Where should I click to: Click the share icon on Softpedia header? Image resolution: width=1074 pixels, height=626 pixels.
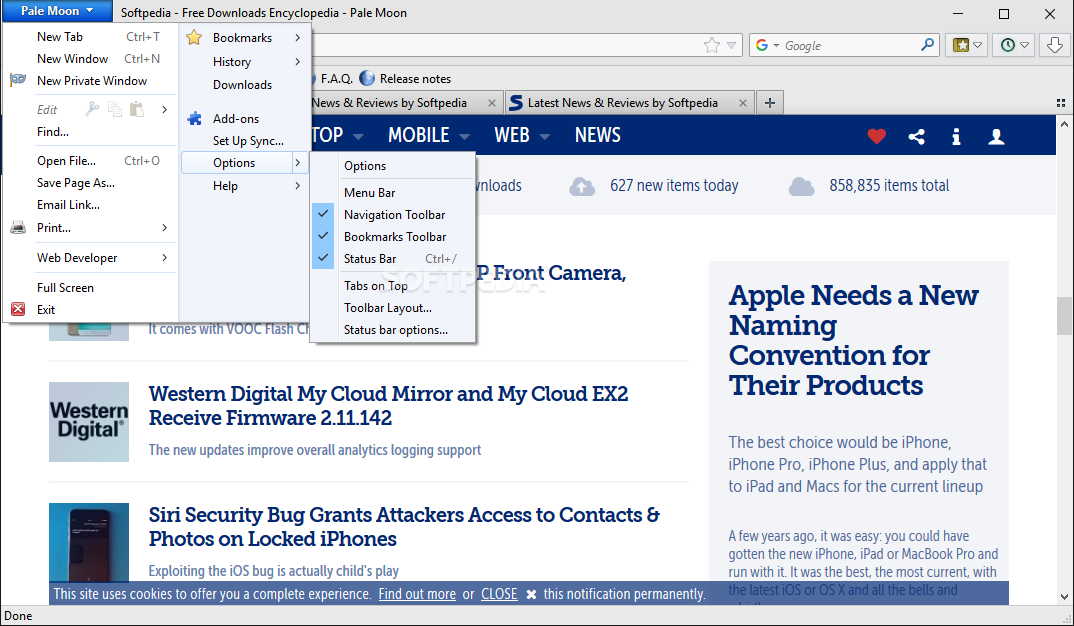coord(916,136)
